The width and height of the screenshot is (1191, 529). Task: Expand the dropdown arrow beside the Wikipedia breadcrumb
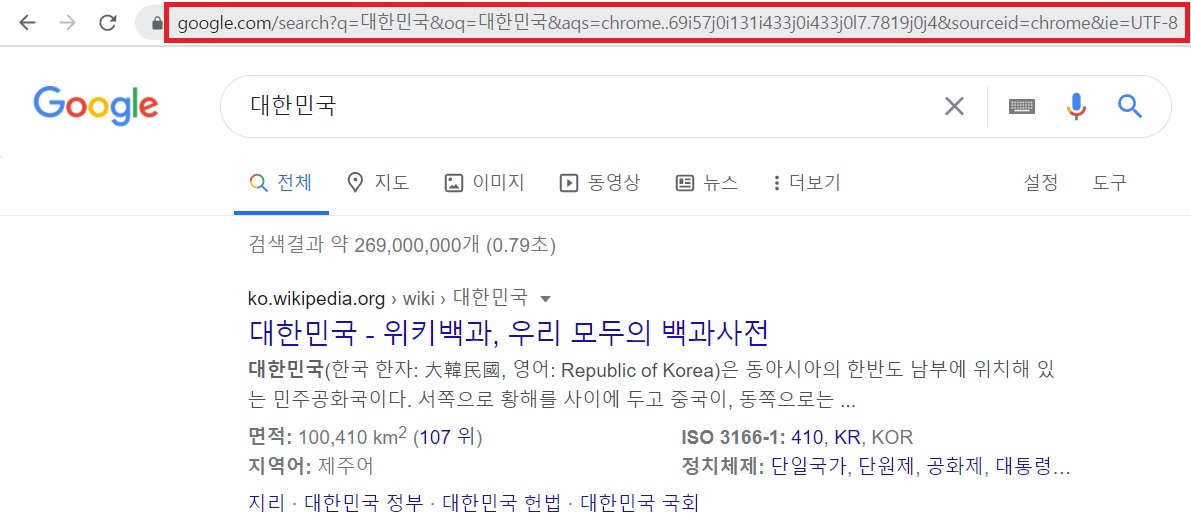[544, 298]
